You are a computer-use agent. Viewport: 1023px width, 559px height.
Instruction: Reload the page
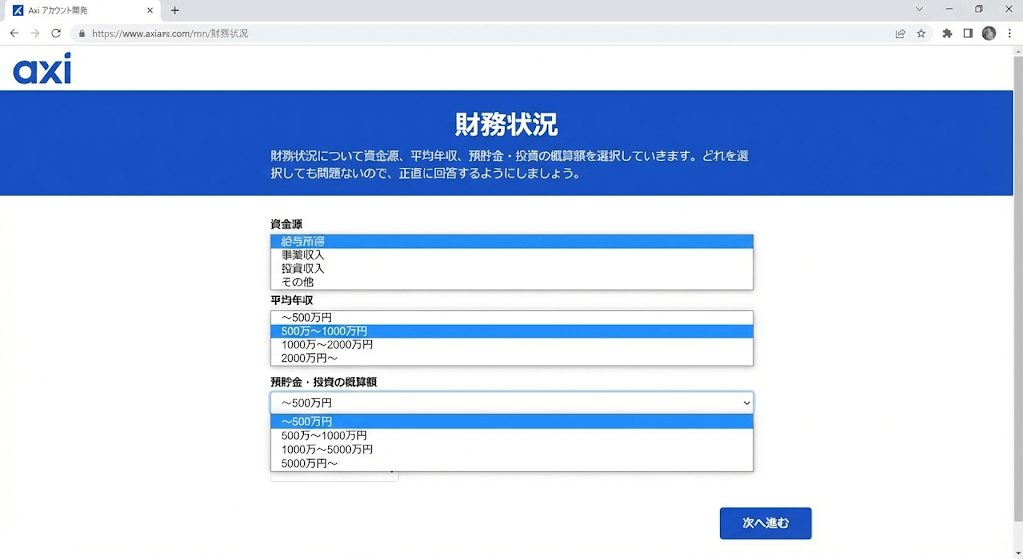(x=56, y=33)
